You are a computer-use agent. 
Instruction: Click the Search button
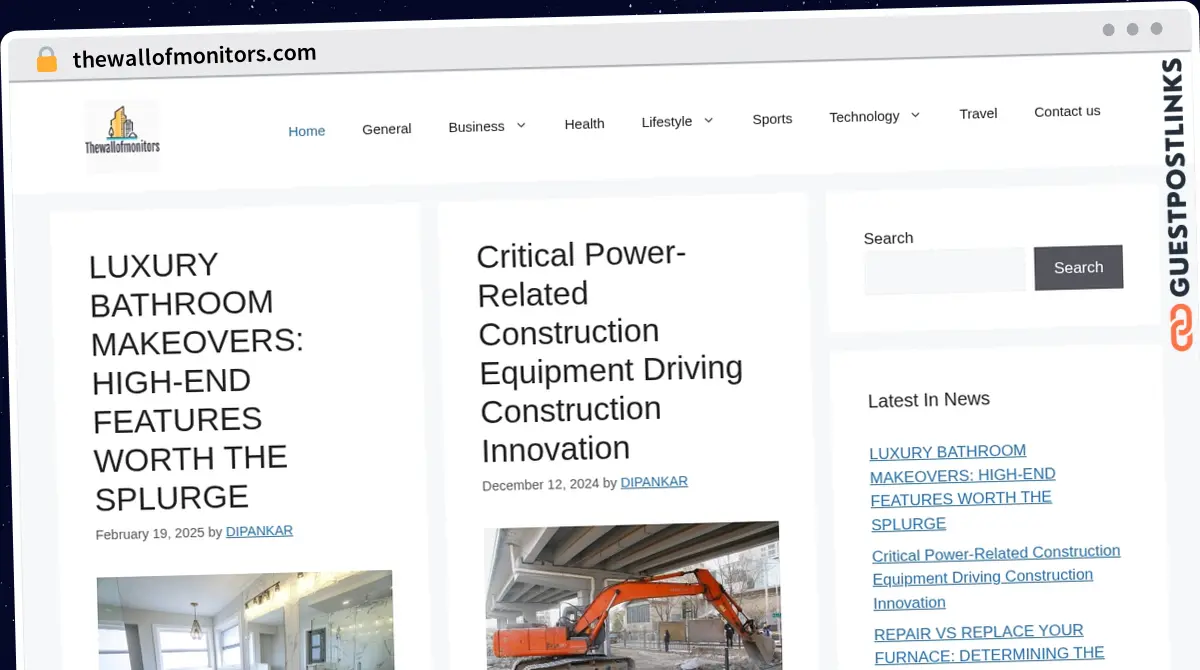pyautogui.click(x=1078, y=267)
